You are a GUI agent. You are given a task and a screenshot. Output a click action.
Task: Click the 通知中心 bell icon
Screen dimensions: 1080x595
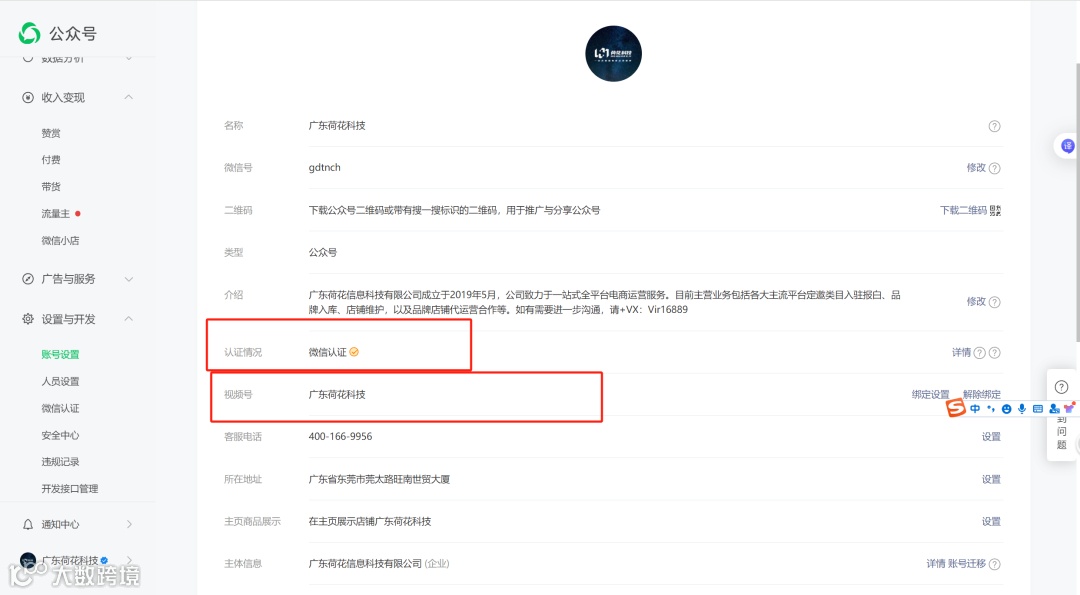click(28, 525)
